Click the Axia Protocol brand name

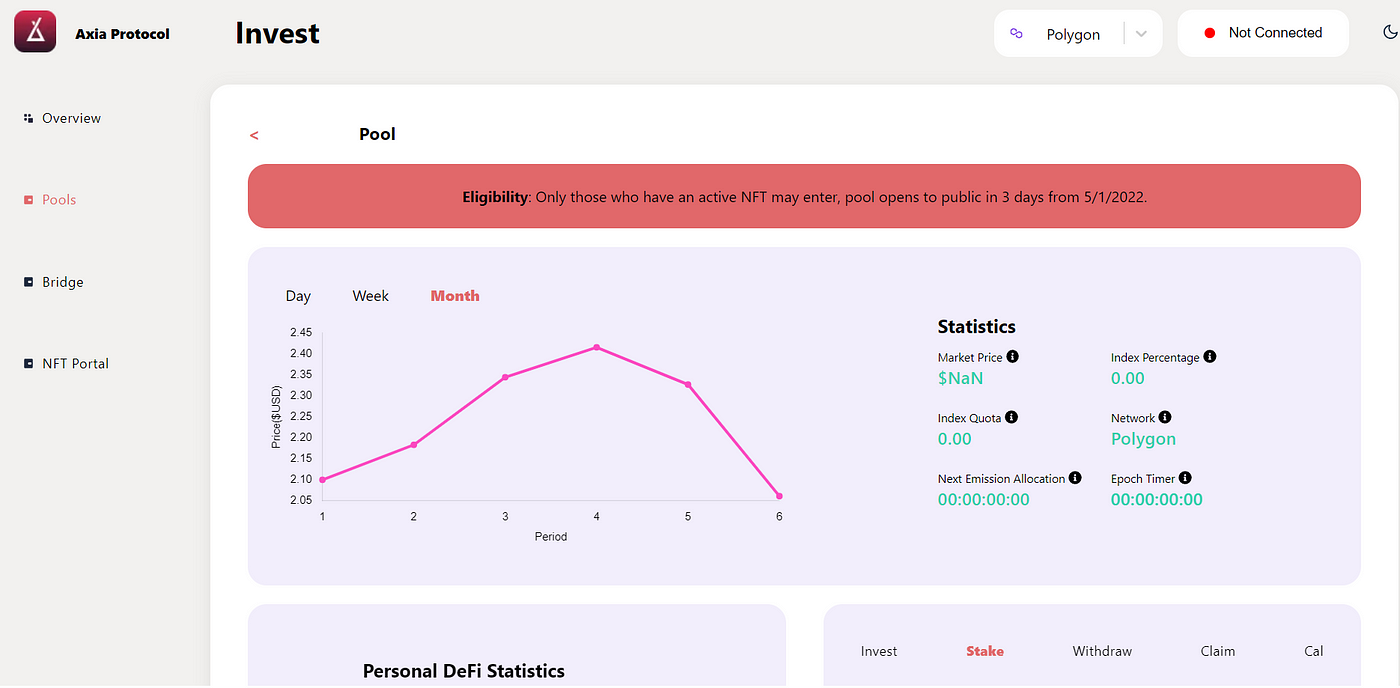pos(123,34)
